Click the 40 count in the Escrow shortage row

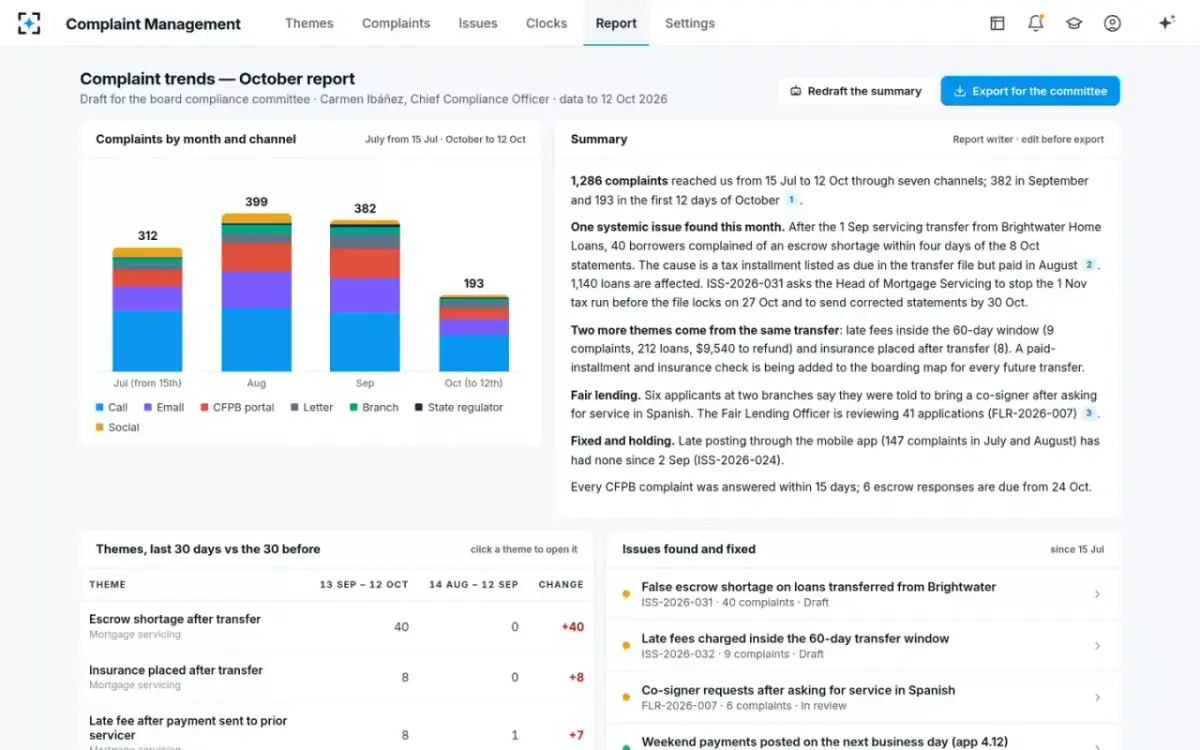[x=401, y=627]
